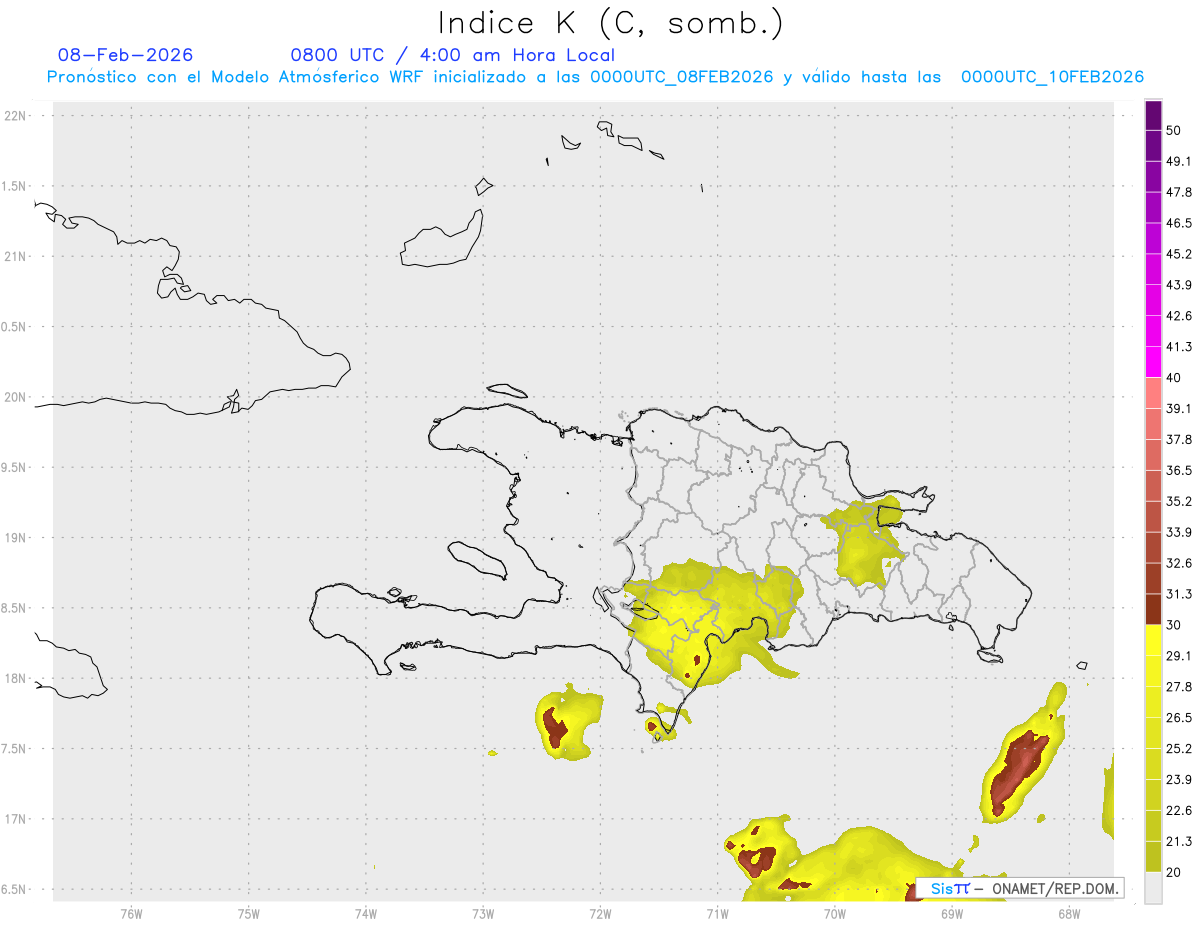Click the dark brown swatch between 30 and 31.3

pyautogui.click(x=1153, y=610)
